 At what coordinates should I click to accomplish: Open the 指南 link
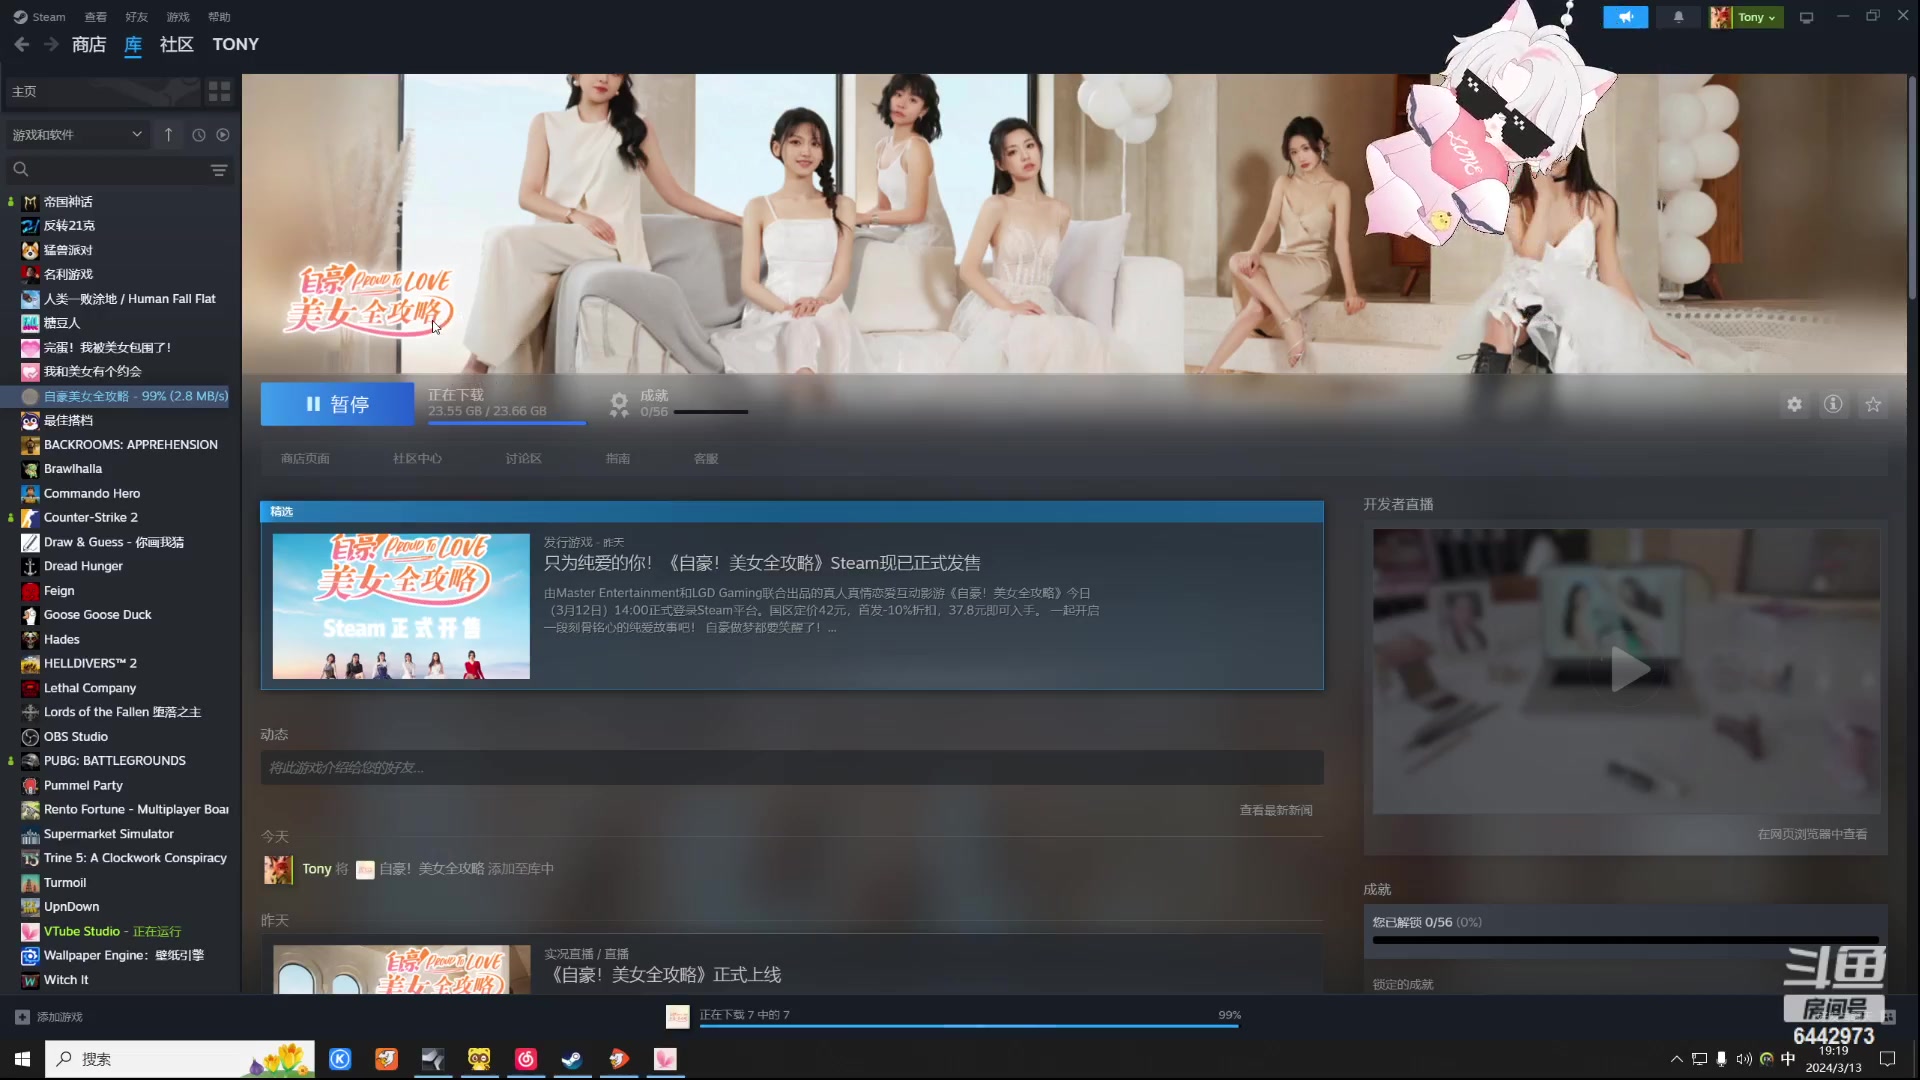(618, 458)
